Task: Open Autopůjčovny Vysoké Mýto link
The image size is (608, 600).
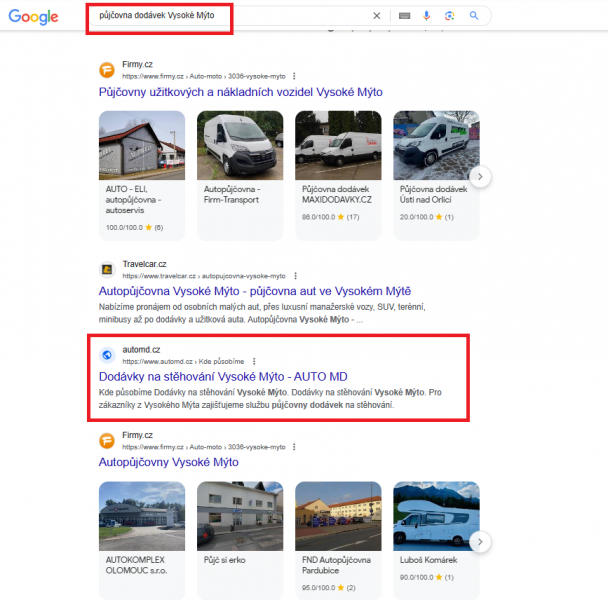Action: point(168,462)
